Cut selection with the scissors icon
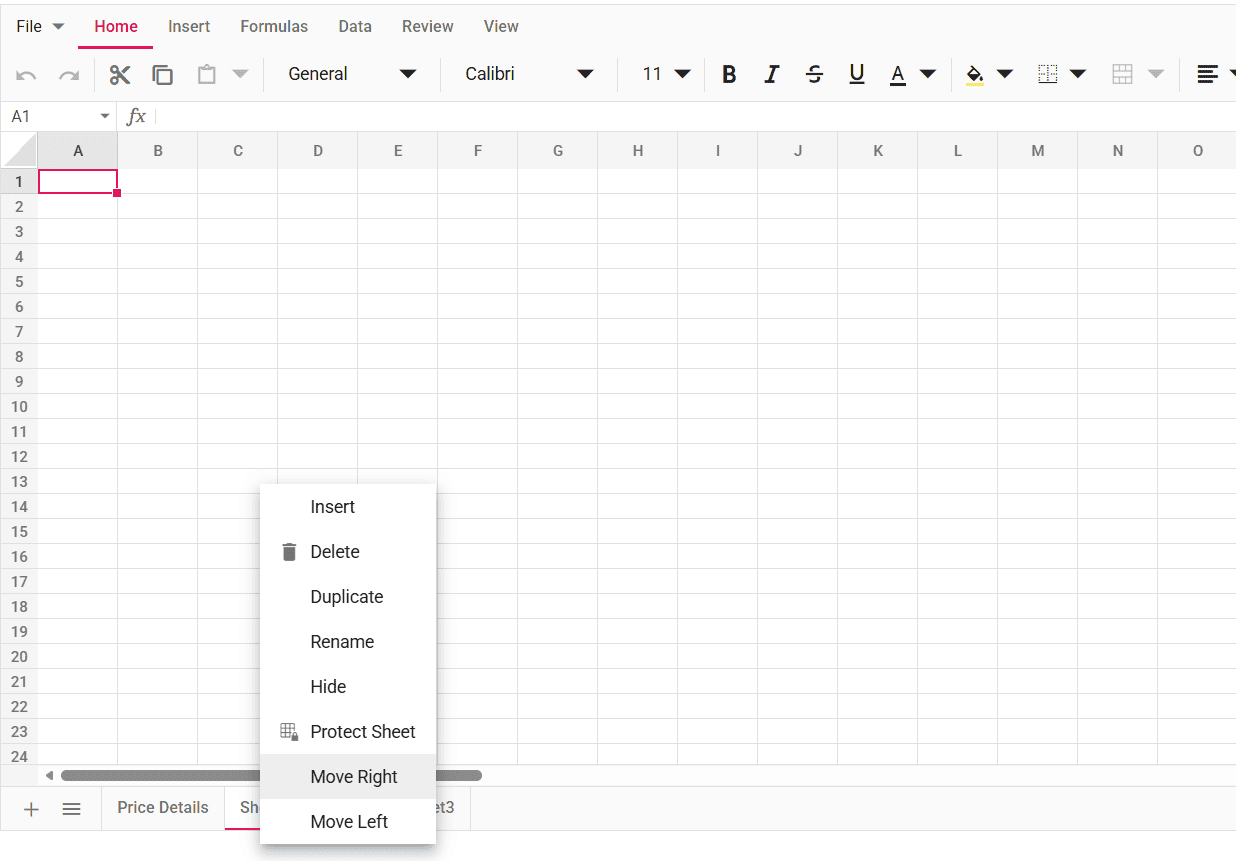Viewport: 1236px width, 861px height. pyautogui.click(x=120, y=75)
